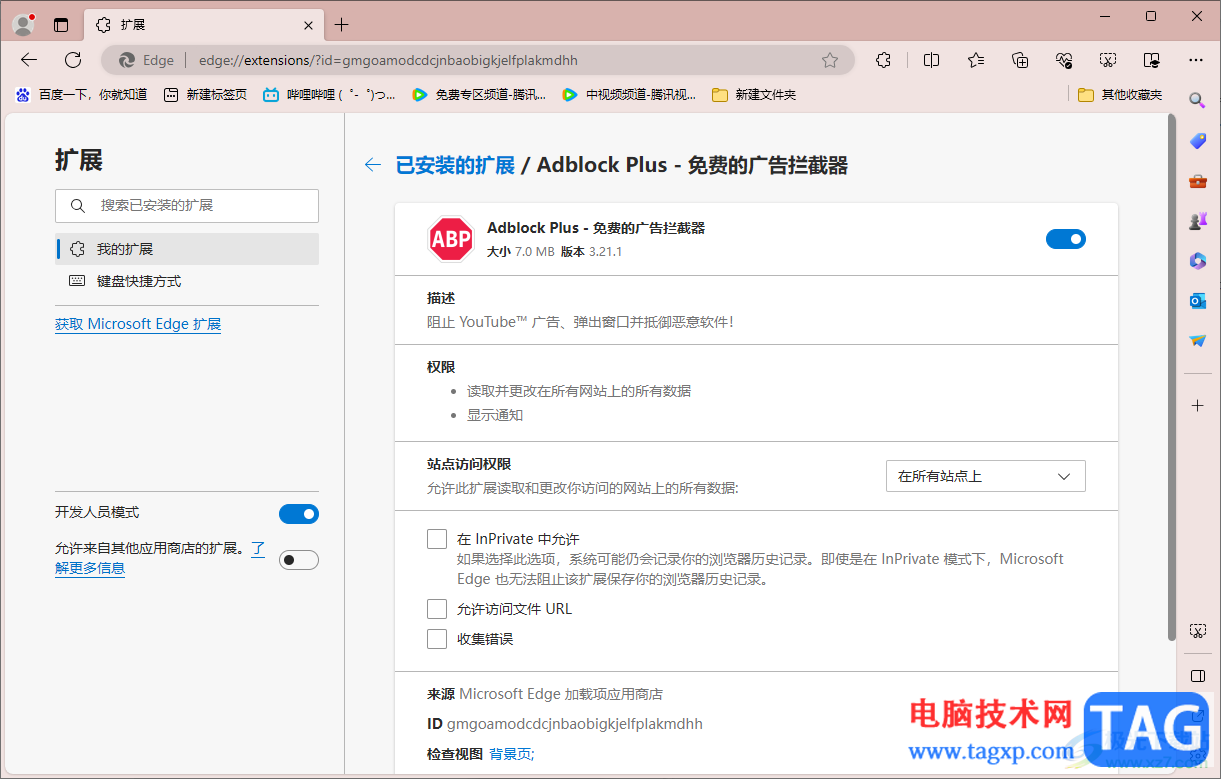Click the sidebar screenshot icon
Image resolution: width=1221 pixels, height=779 pixels.
pos(1197,631)
